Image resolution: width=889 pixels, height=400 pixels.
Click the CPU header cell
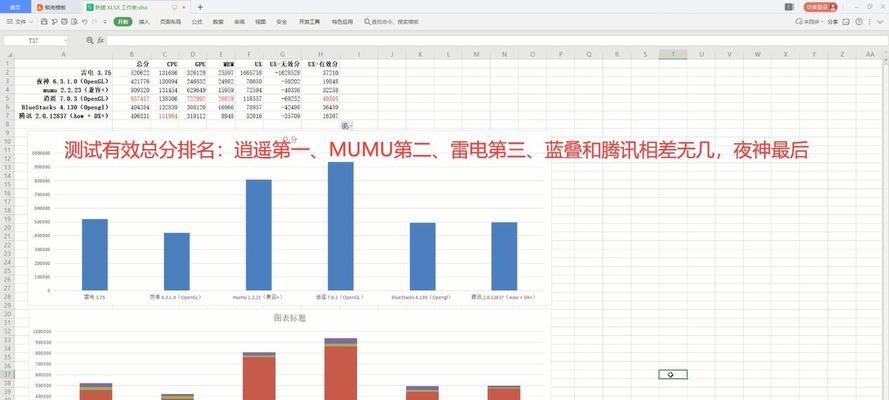[165, 65]
